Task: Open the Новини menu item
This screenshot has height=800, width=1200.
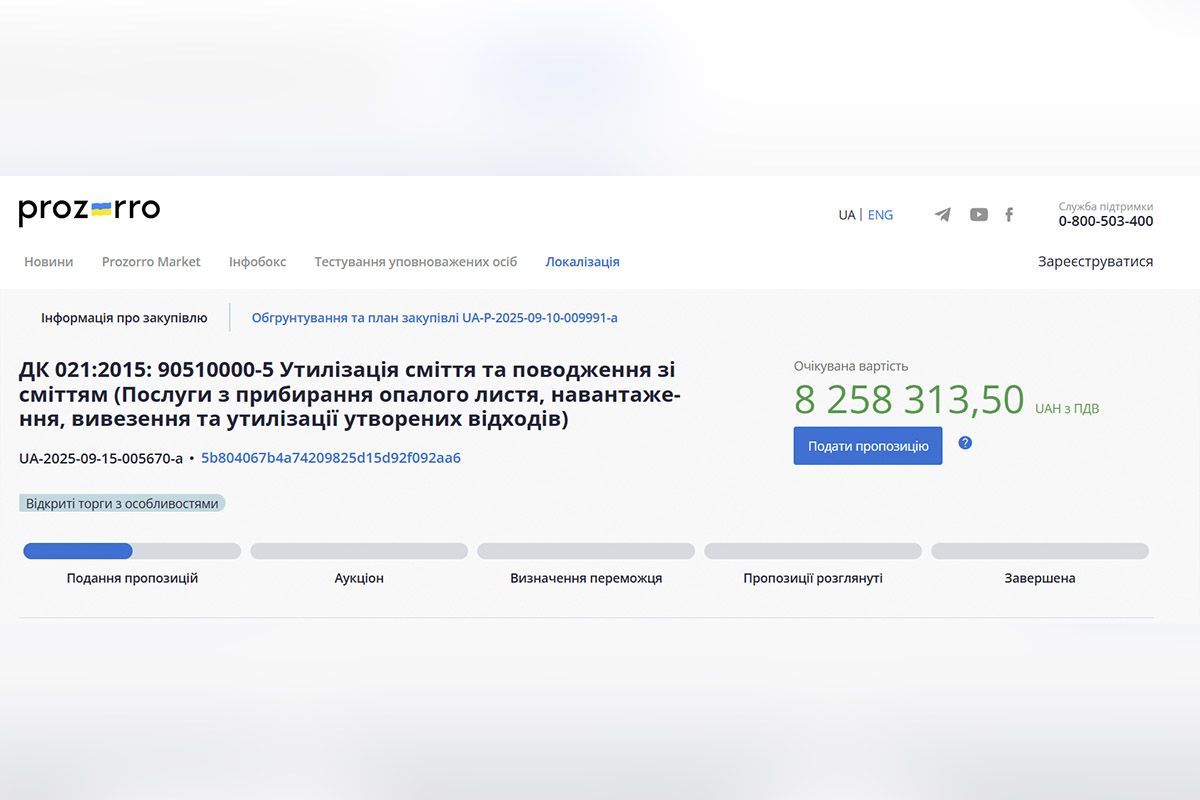Action: (48, 261)
